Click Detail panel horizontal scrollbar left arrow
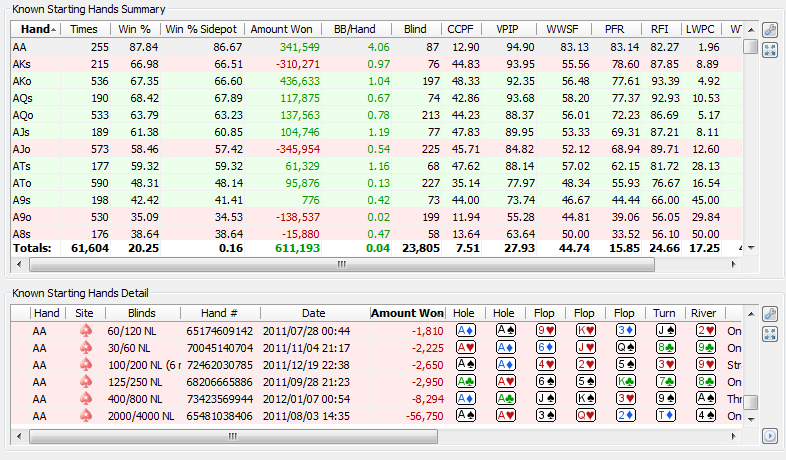Screen dimensions: 786x460 click(18, 437)
